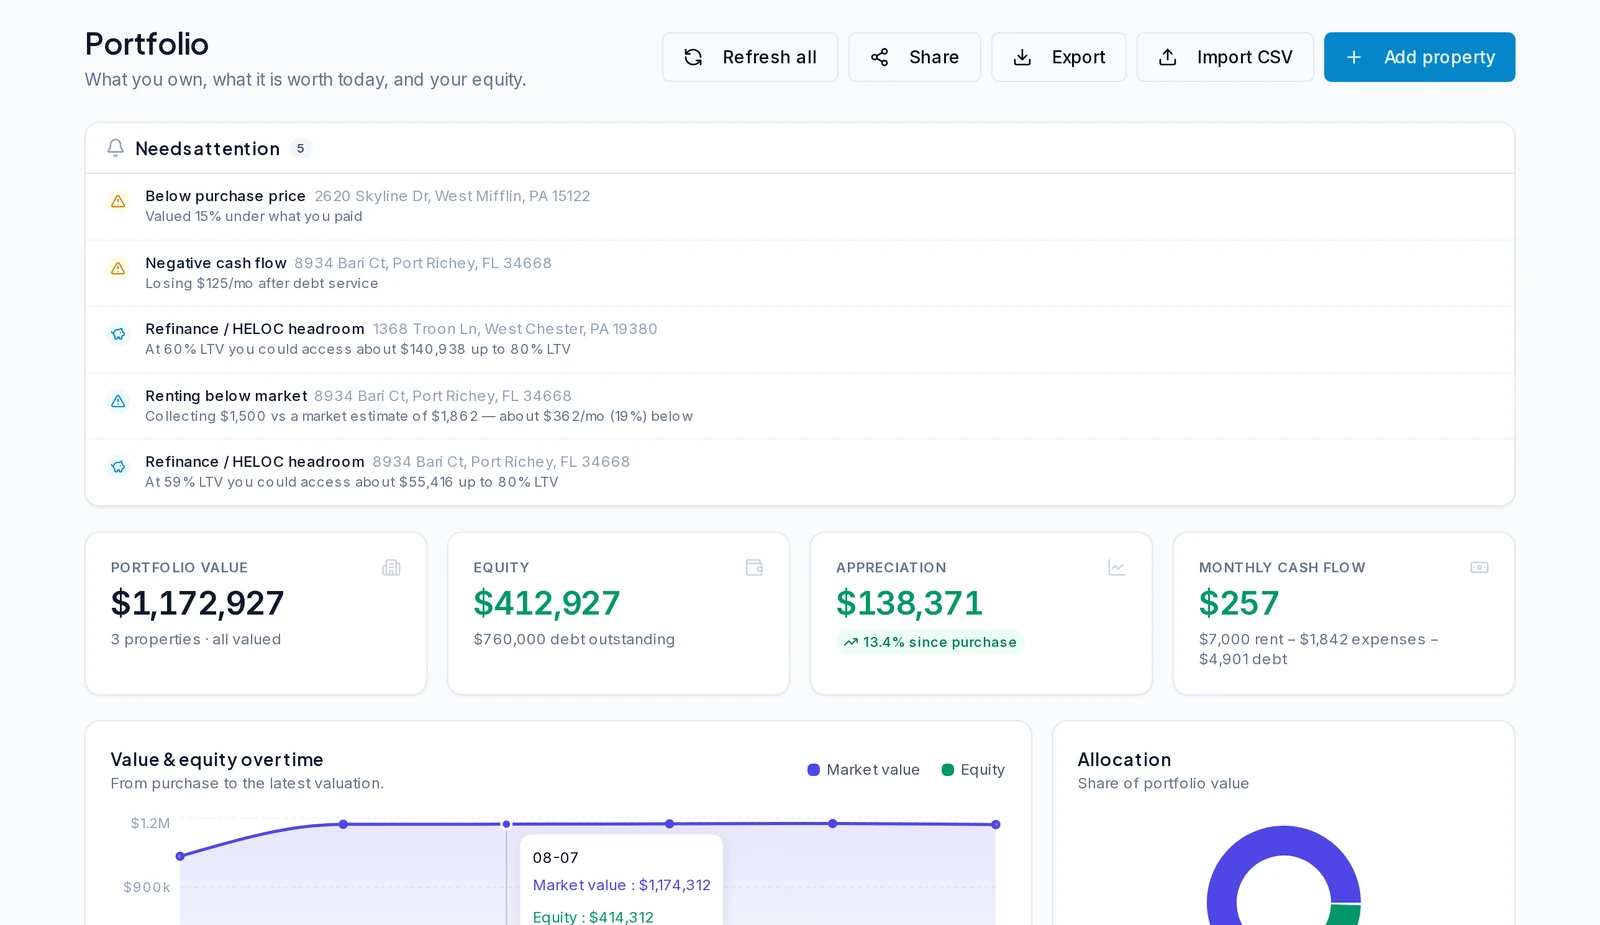
Task: Click the line chart icon in Appreciation card
Action: pos(1117,568)
